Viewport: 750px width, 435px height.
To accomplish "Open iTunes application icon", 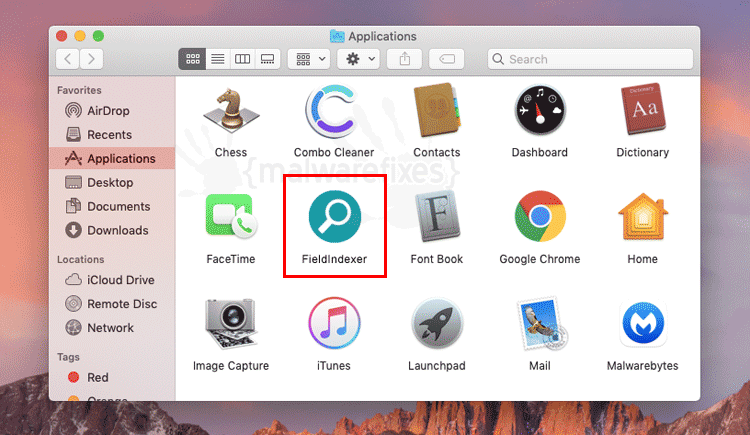I will coord(334,323).
